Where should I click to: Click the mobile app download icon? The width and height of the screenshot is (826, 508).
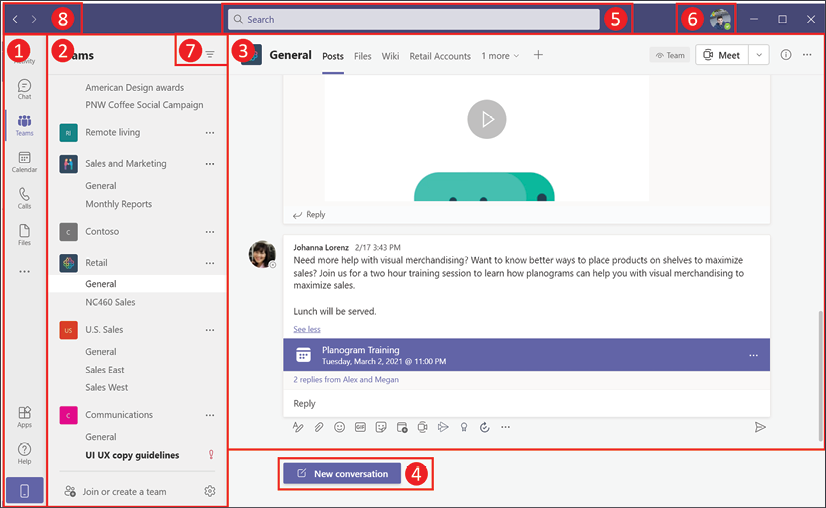(x=24, y=491)
